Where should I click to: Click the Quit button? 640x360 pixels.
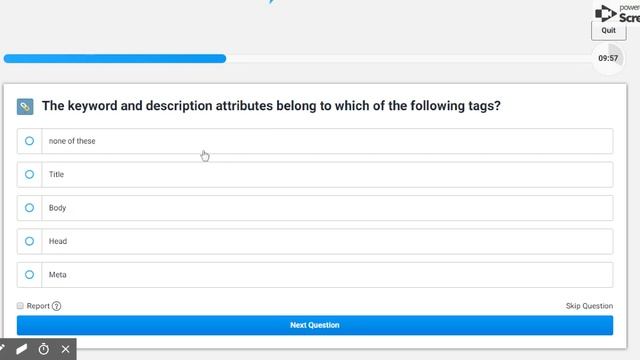(x=609, y=31)
